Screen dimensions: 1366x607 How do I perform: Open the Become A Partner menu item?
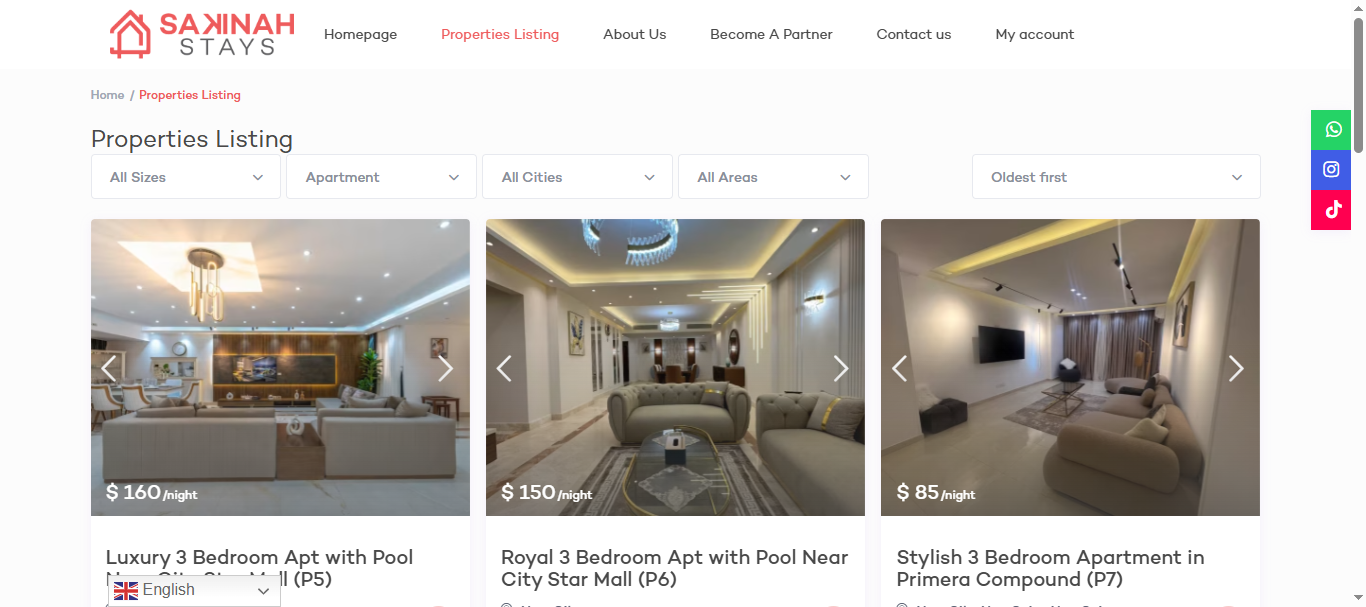click(x=771, y=34)
